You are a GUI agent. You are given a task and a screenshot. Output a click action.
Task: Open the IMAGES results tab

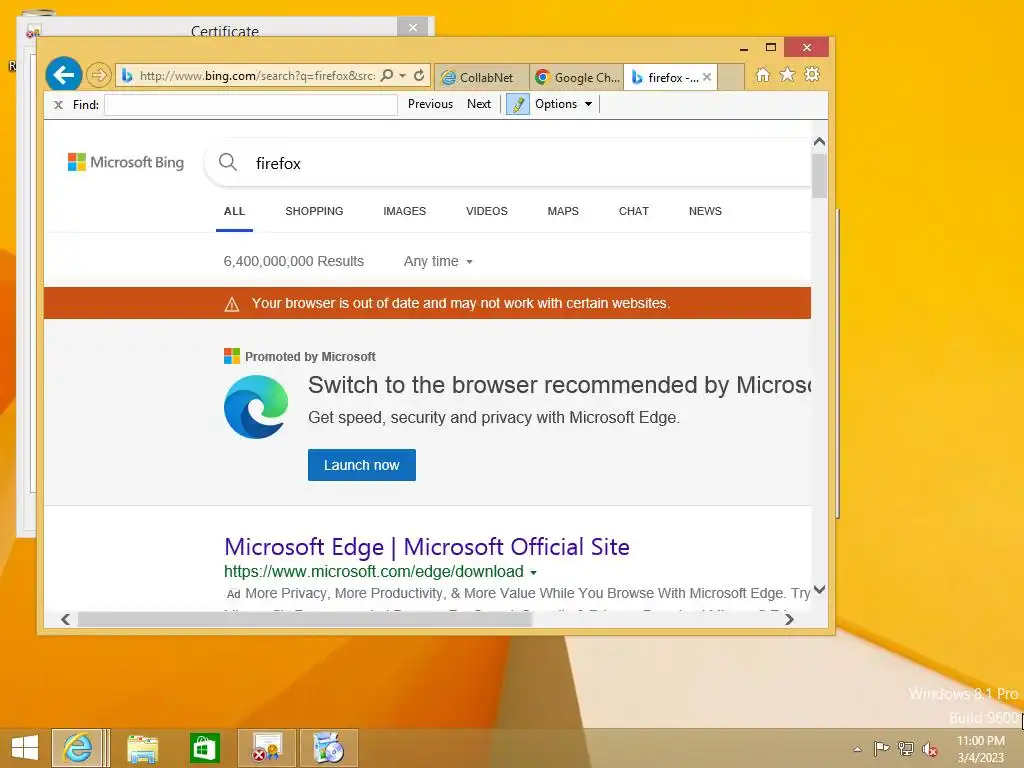(404, 212)
